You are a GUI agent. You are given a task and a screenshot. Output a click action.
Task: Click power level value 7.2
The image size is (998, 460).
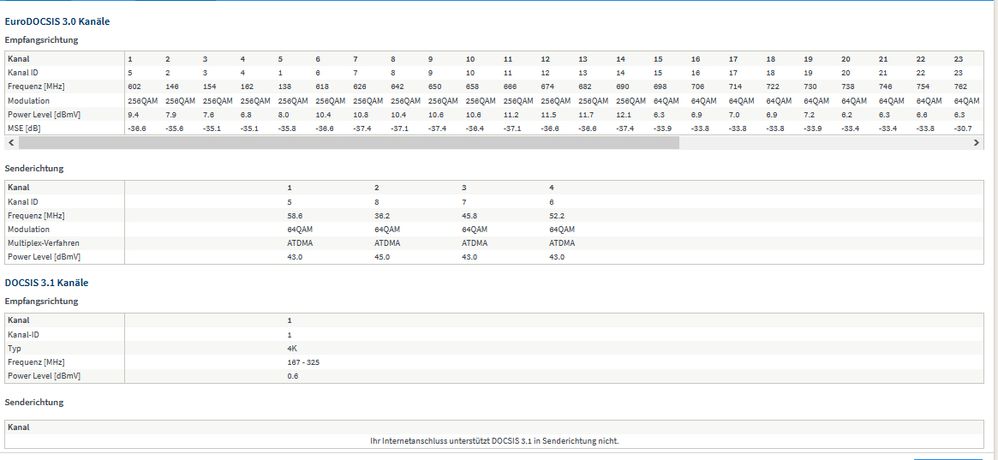pyautogui.click(x=810, y=115)
